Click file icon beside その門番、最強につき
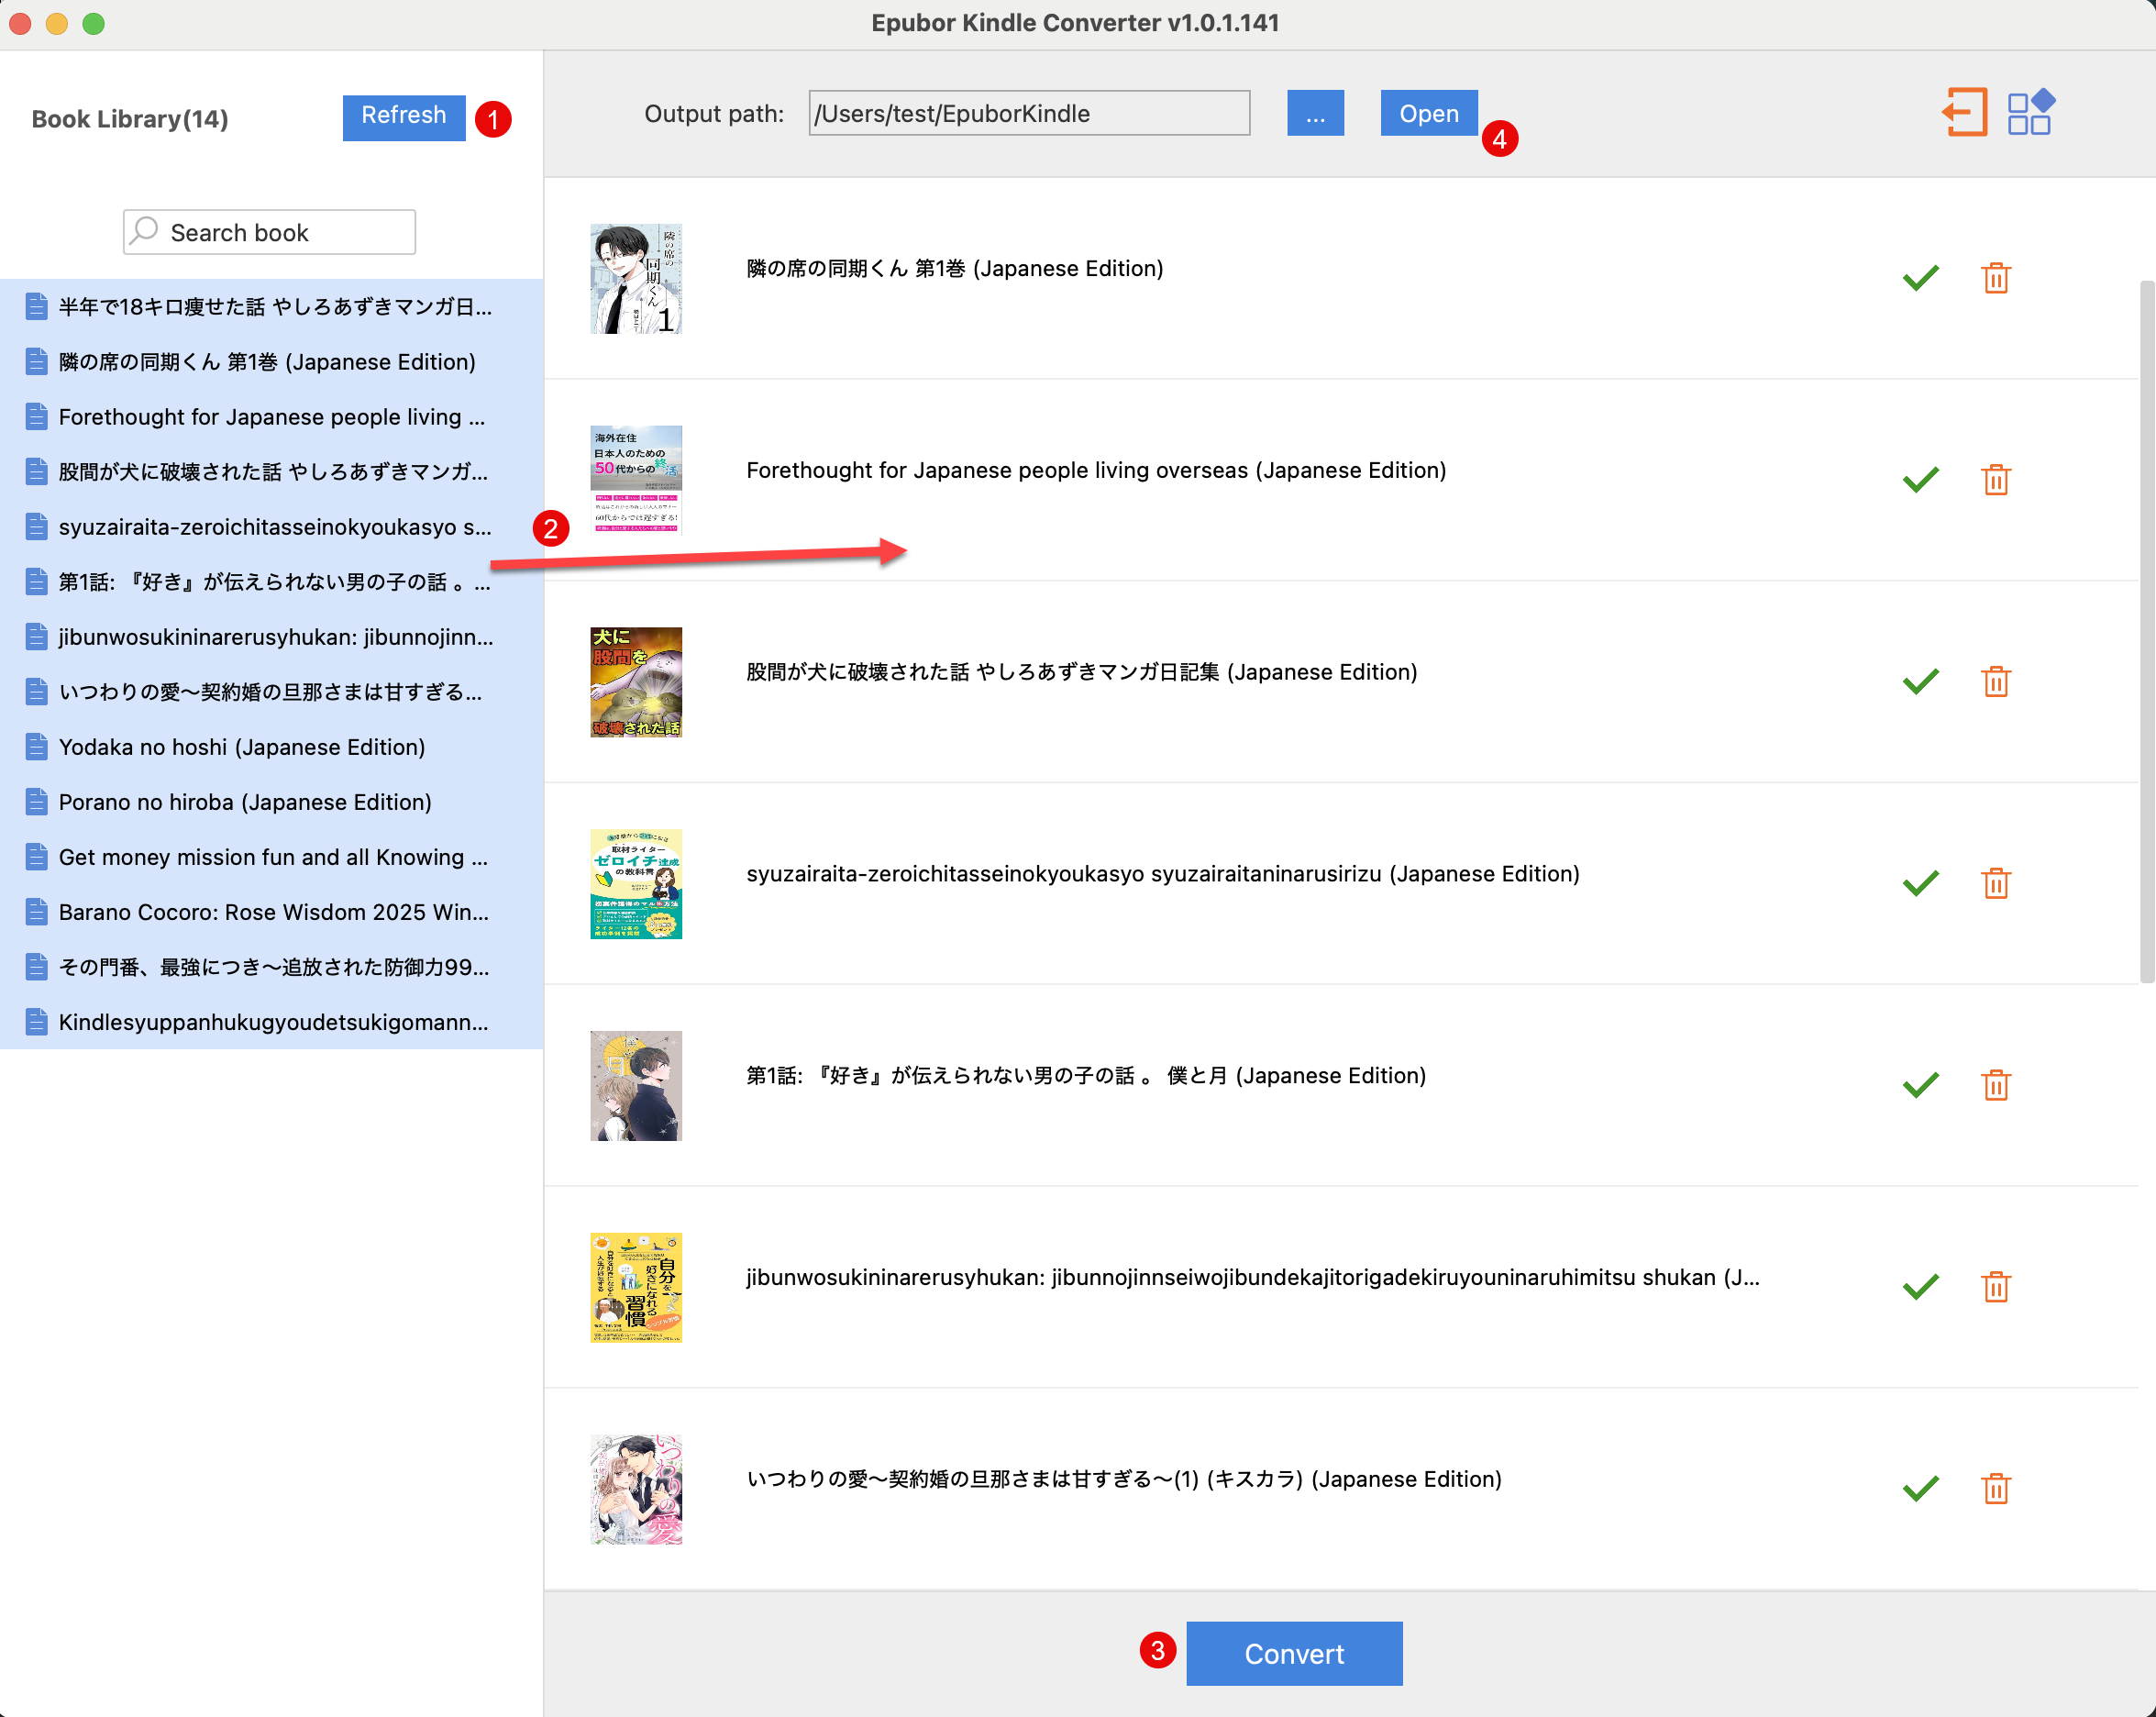2156x1717 pixels. [x=36, y=966]
